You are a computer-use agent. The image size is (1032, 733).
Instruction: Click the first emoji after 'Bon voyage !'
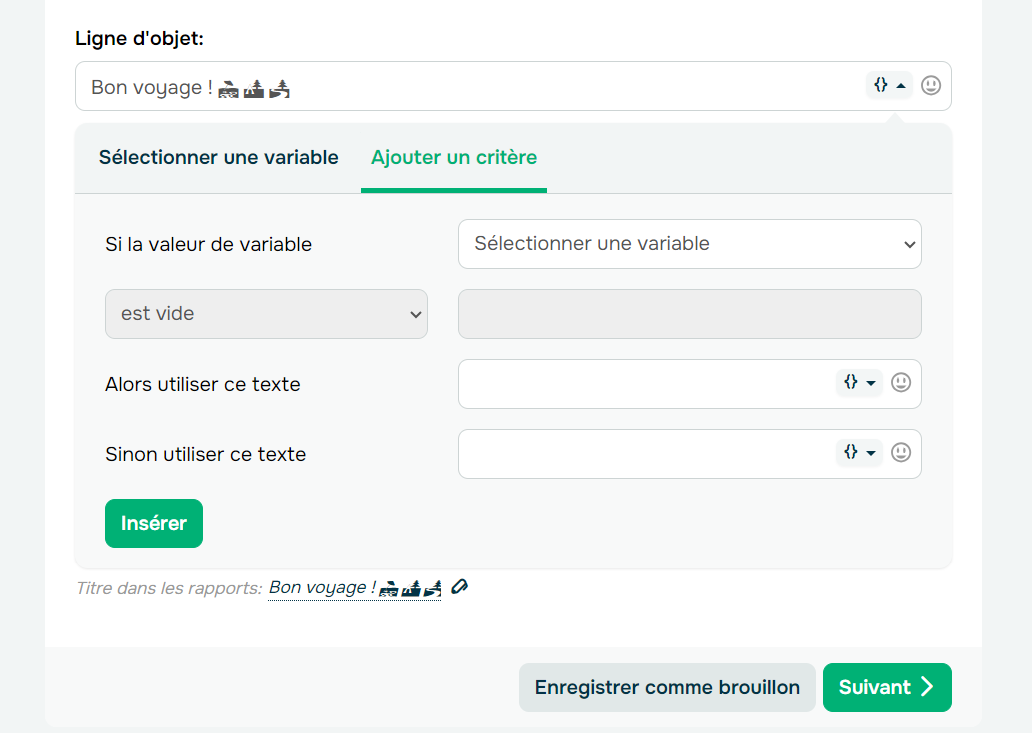coord(227,88)
